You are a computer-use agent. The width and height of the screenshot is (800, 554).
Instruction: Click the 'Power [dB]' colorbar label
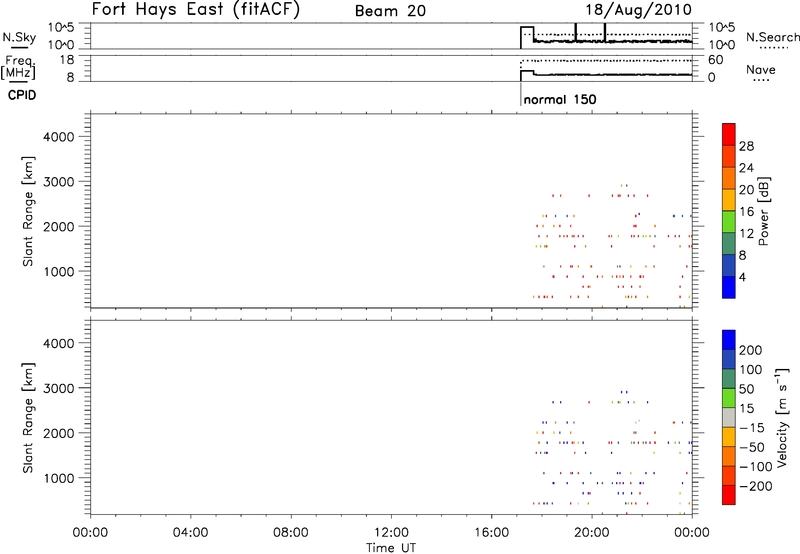(x=764, y=211)
